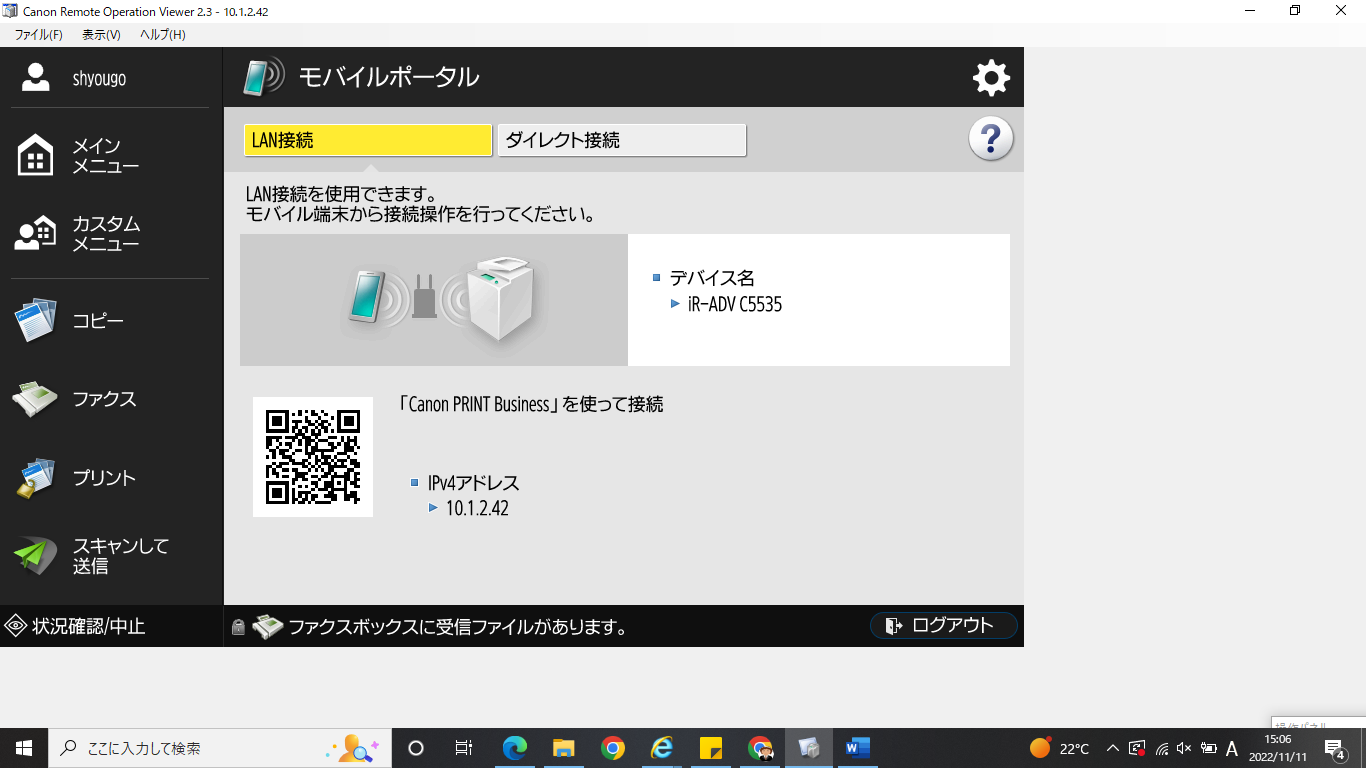Open Task View on the taskbar
Viewport: 1366px width, 768px height.
[x=464, y=748]
